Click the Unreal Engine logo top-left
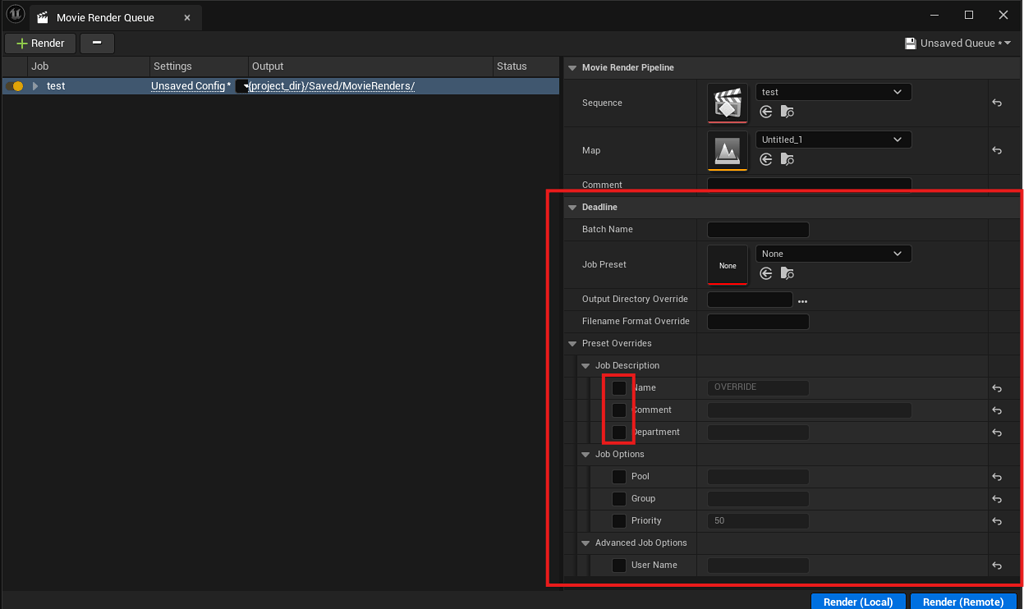The image size is (1024, 609). [15, 15]
